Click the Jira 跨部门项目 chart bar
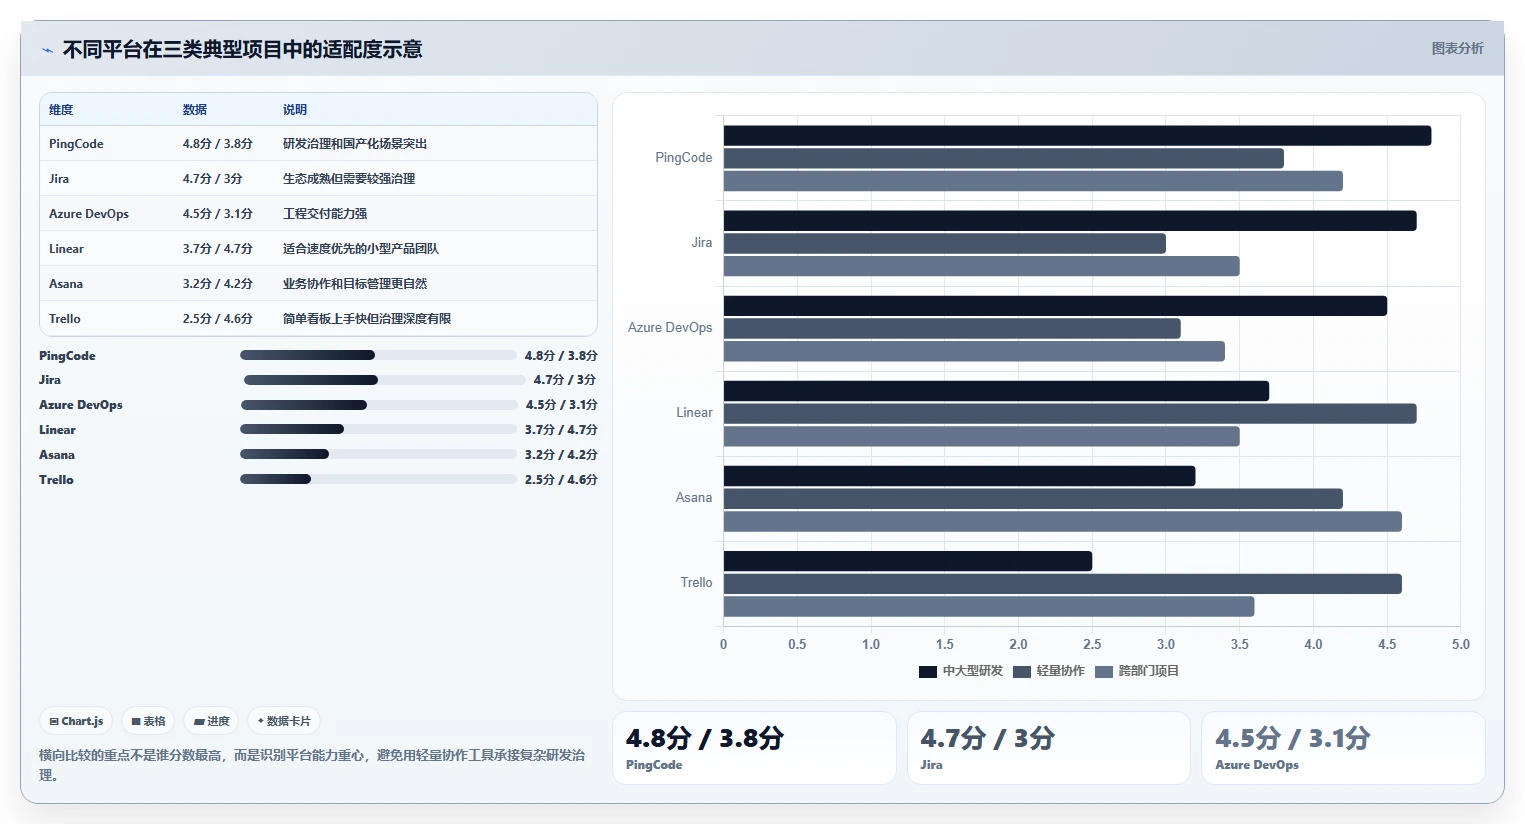This screenshot has height=824, width=1525. tap(982, 266)
